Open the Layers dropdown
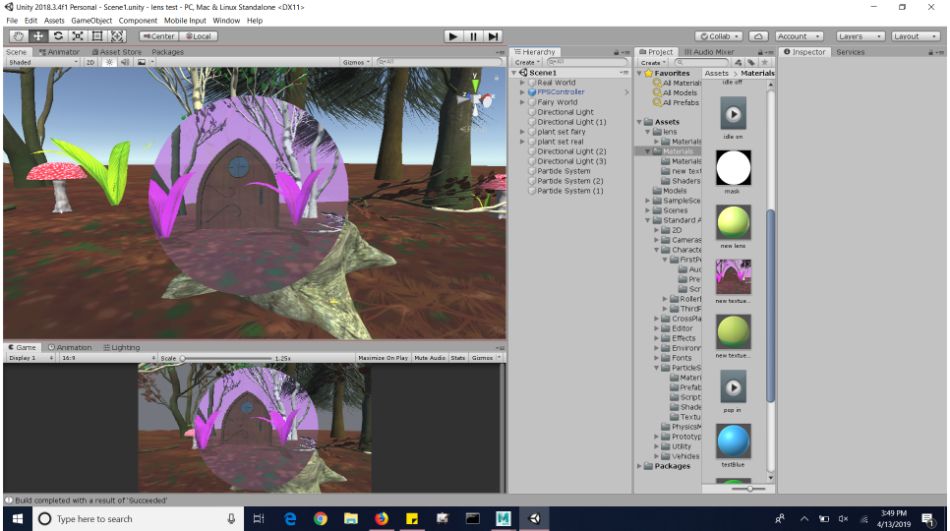 pyautogui.click(x=861, y=36)
